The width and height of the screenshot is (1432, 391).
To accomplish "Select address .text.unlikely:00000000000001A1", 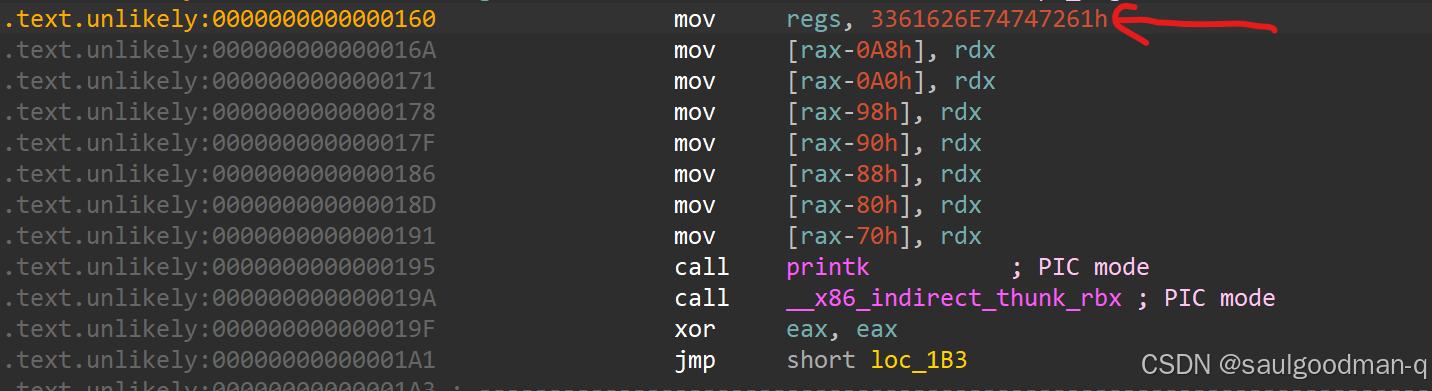I will [220, 360].
